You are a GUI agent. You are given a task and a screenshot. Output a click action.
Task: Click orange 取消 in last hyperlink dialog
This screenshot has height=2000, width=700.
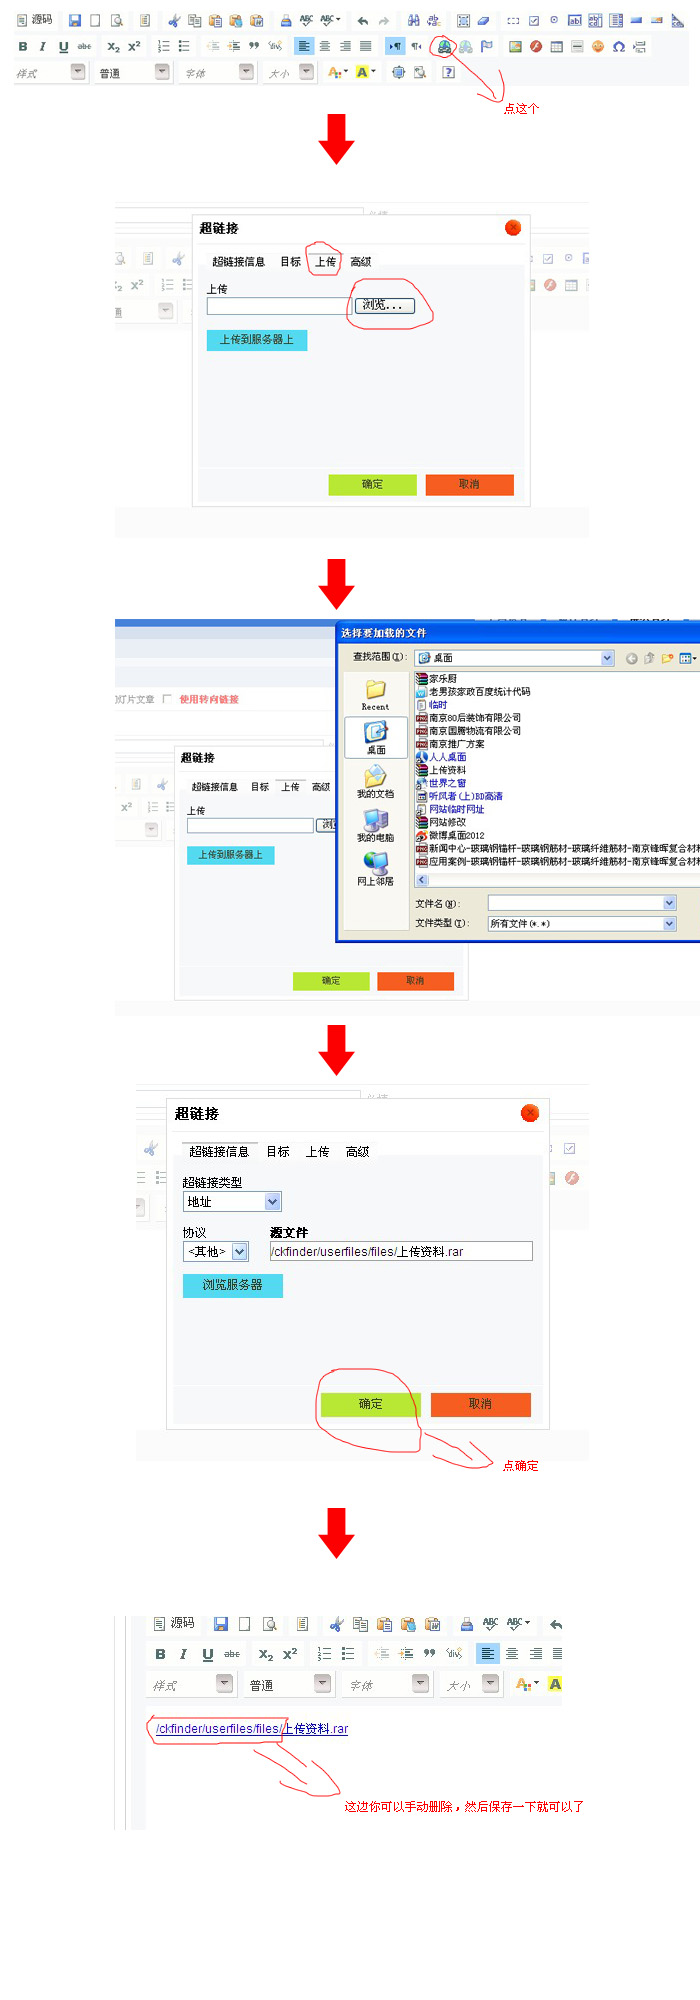(x=481, y=1404)
